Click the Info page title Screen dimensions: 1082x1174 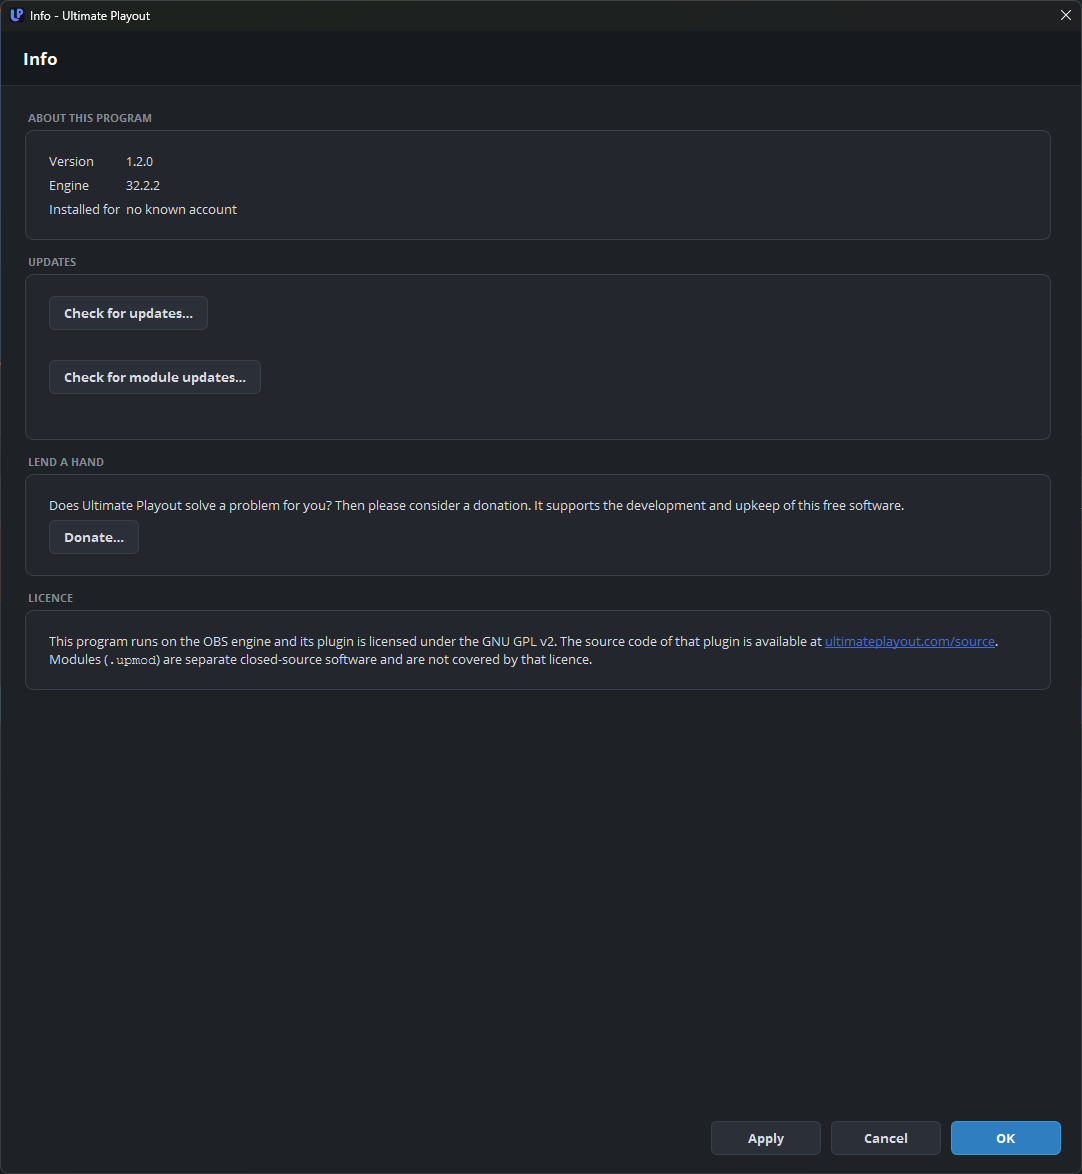[x=40, y=59]
